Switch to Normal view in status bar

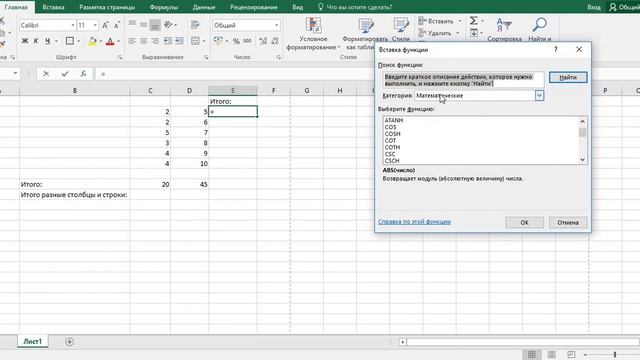pos(531,354)
